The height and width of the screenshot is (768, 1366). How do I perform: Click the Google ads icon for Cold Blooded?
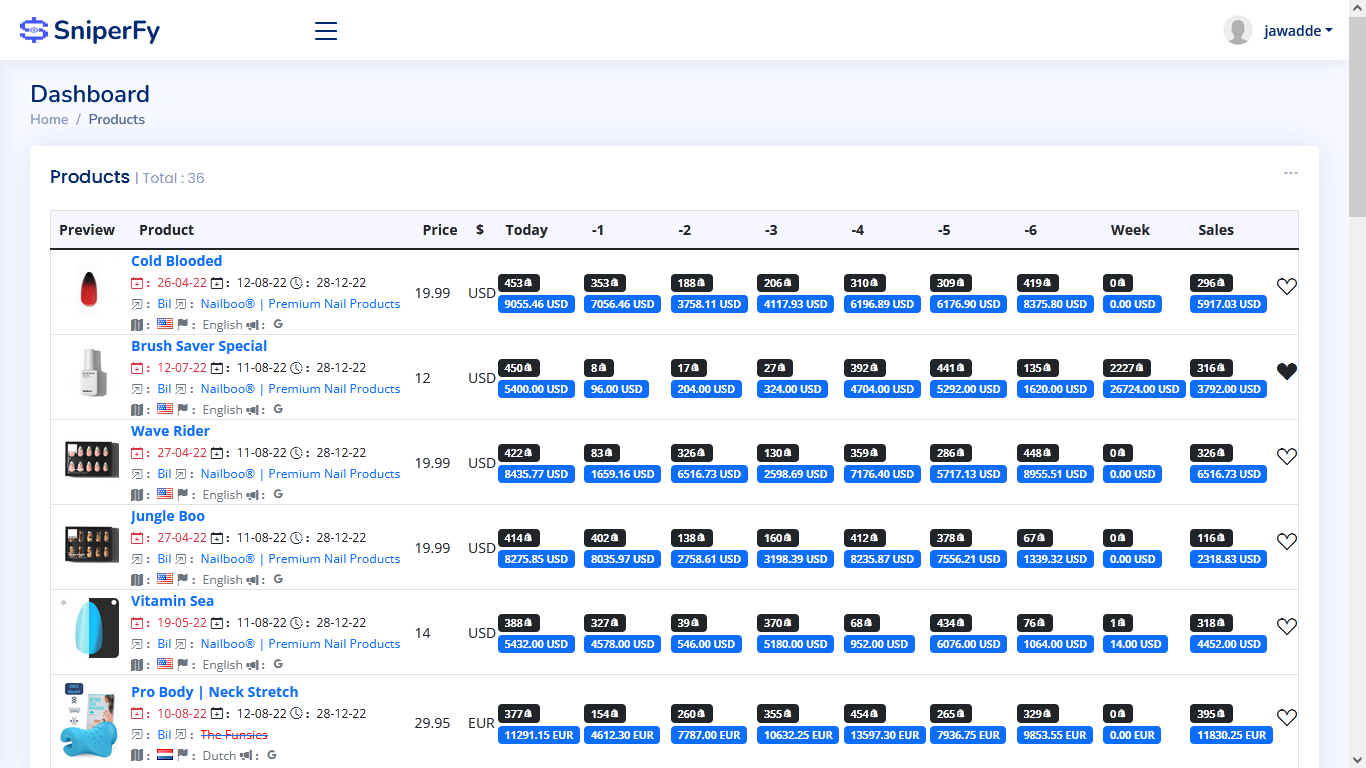(x=278, y=324)
